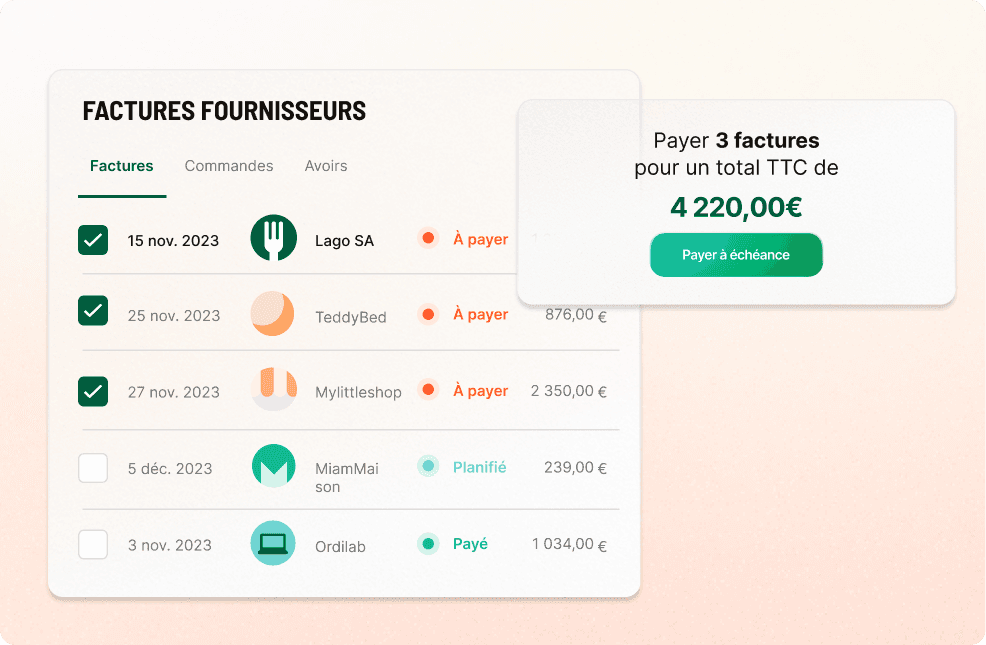The width and height of the screenshot is (986, 645).
Task: Click the Mylittleshop avatar icon
Action: click(x=272, y=390)
